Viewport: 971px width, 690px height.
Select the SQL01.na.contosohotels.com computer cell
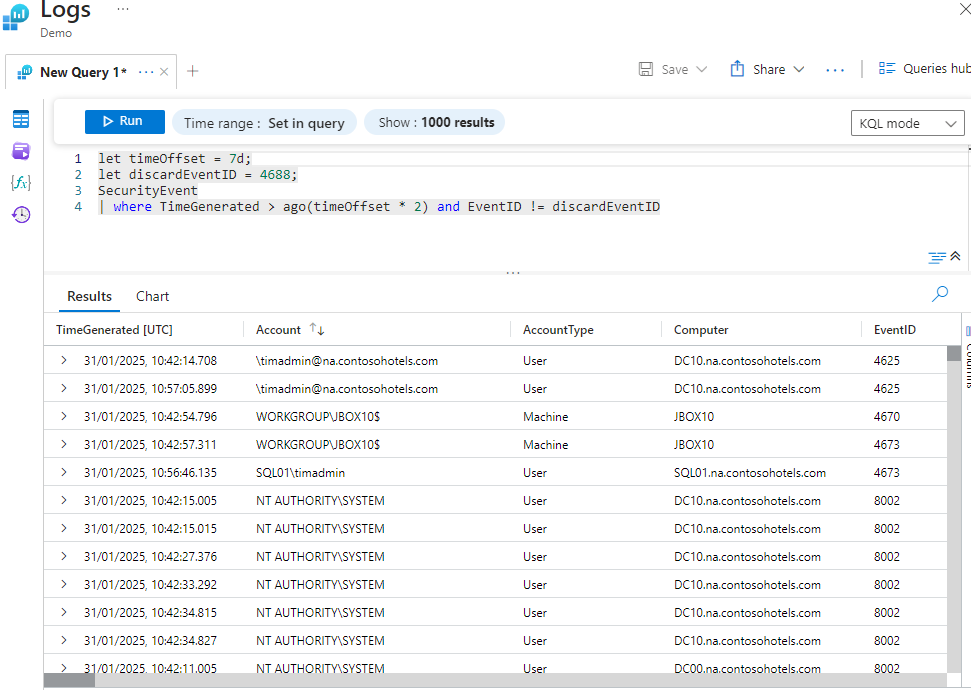pos(749,473)
